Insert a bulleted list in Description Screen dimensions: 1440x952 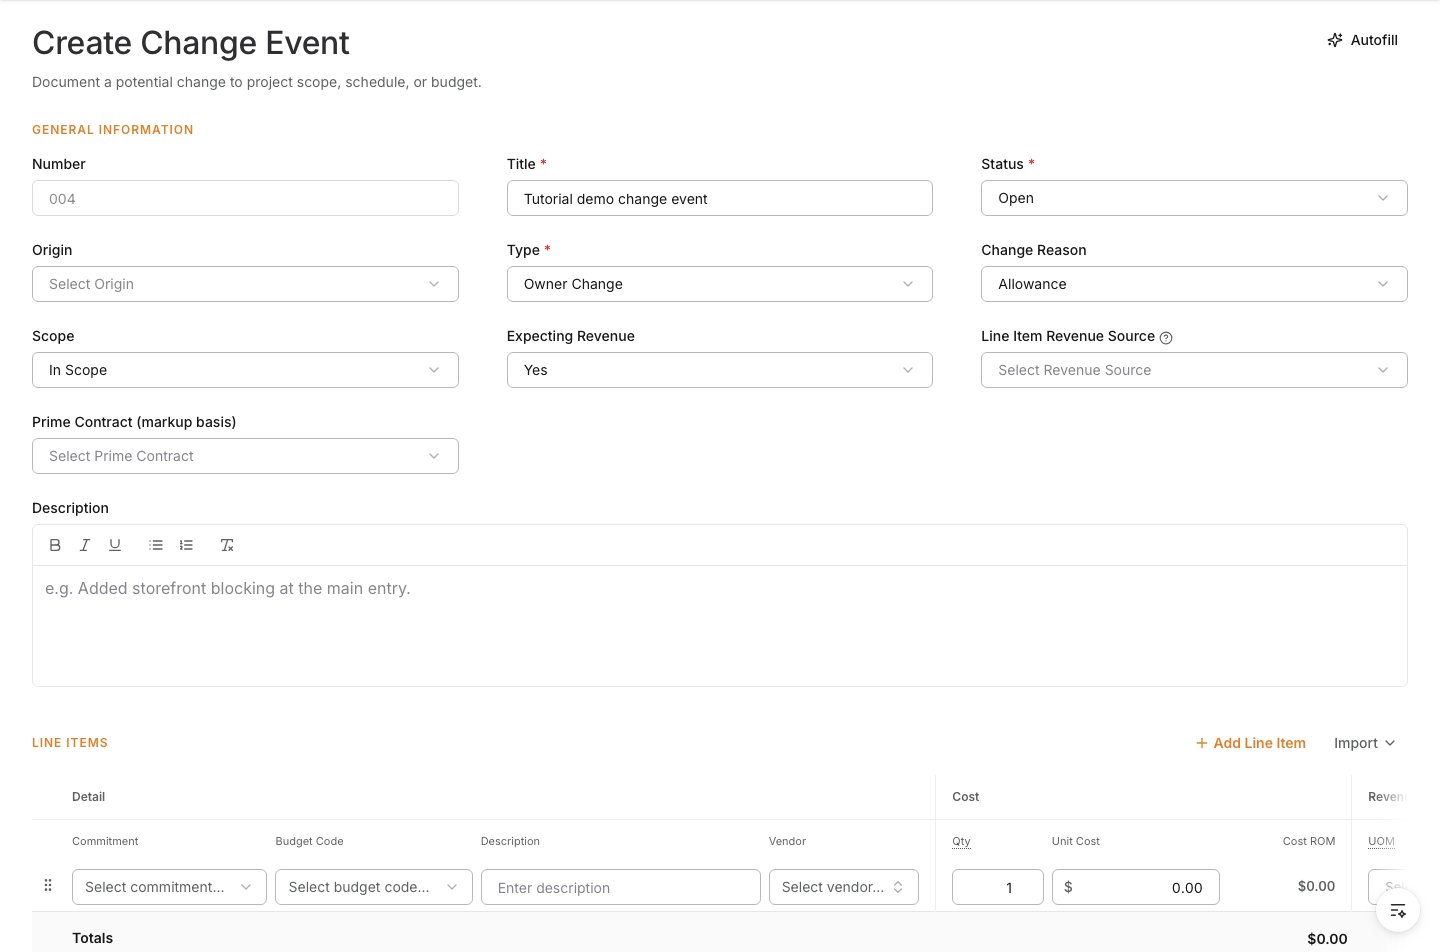click(156, 545)
